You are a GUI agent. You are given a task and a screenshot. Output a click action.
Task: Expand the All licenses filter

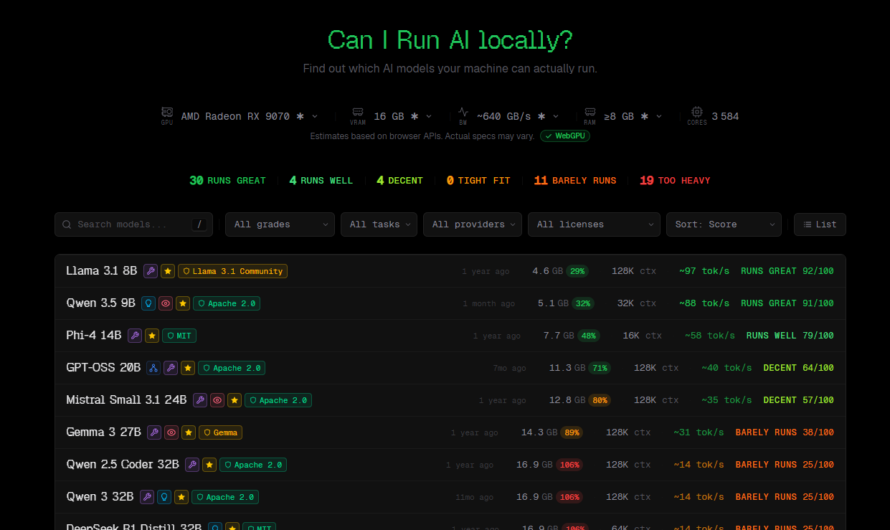tap(594, 225)
